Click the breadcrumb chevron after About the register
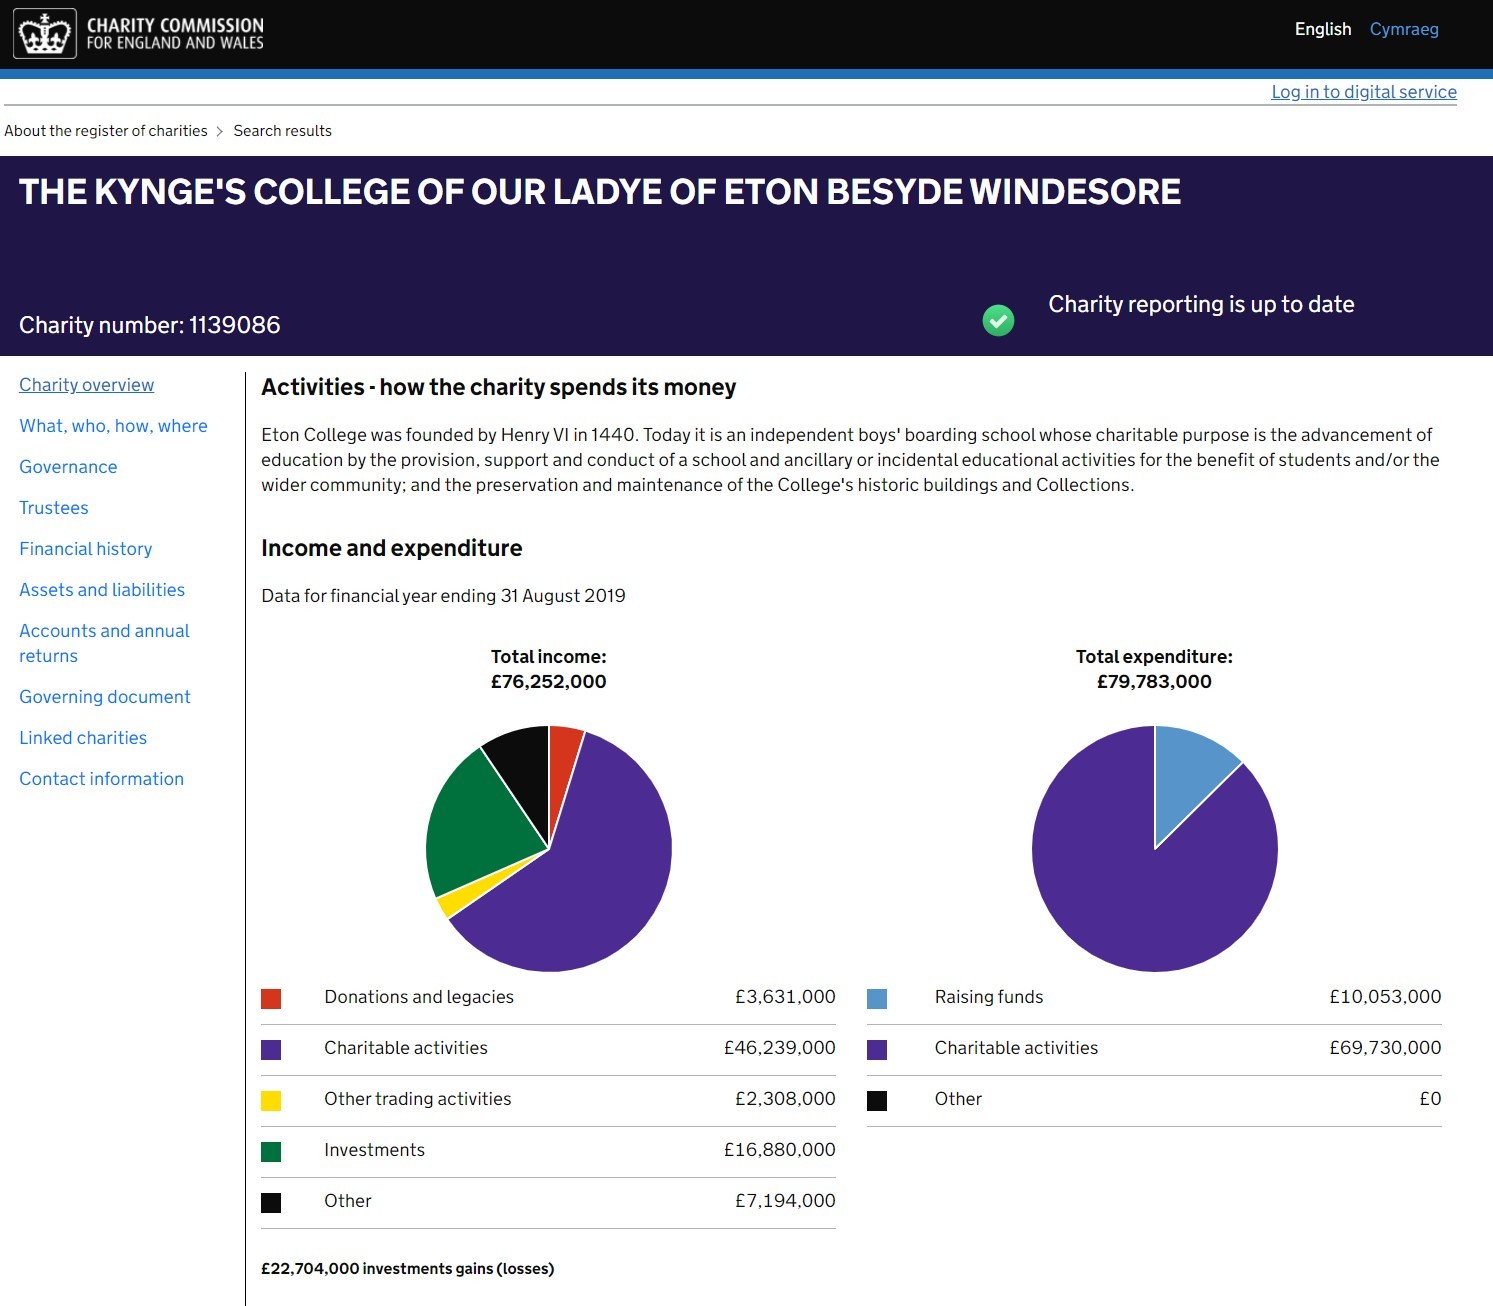Image resolution: width=1493 pixels, height=1306 pixels. [220, 131]
